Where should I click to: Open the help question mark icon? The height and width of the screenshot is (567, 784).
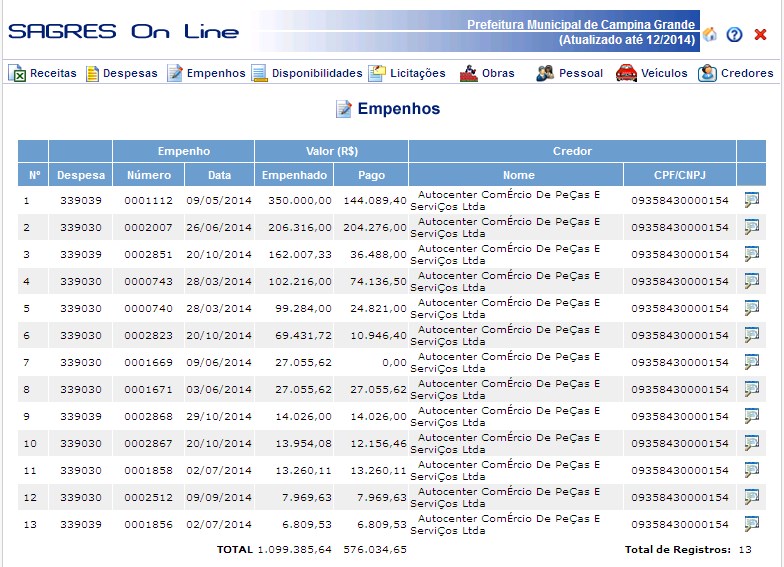[x=734, y=34]
